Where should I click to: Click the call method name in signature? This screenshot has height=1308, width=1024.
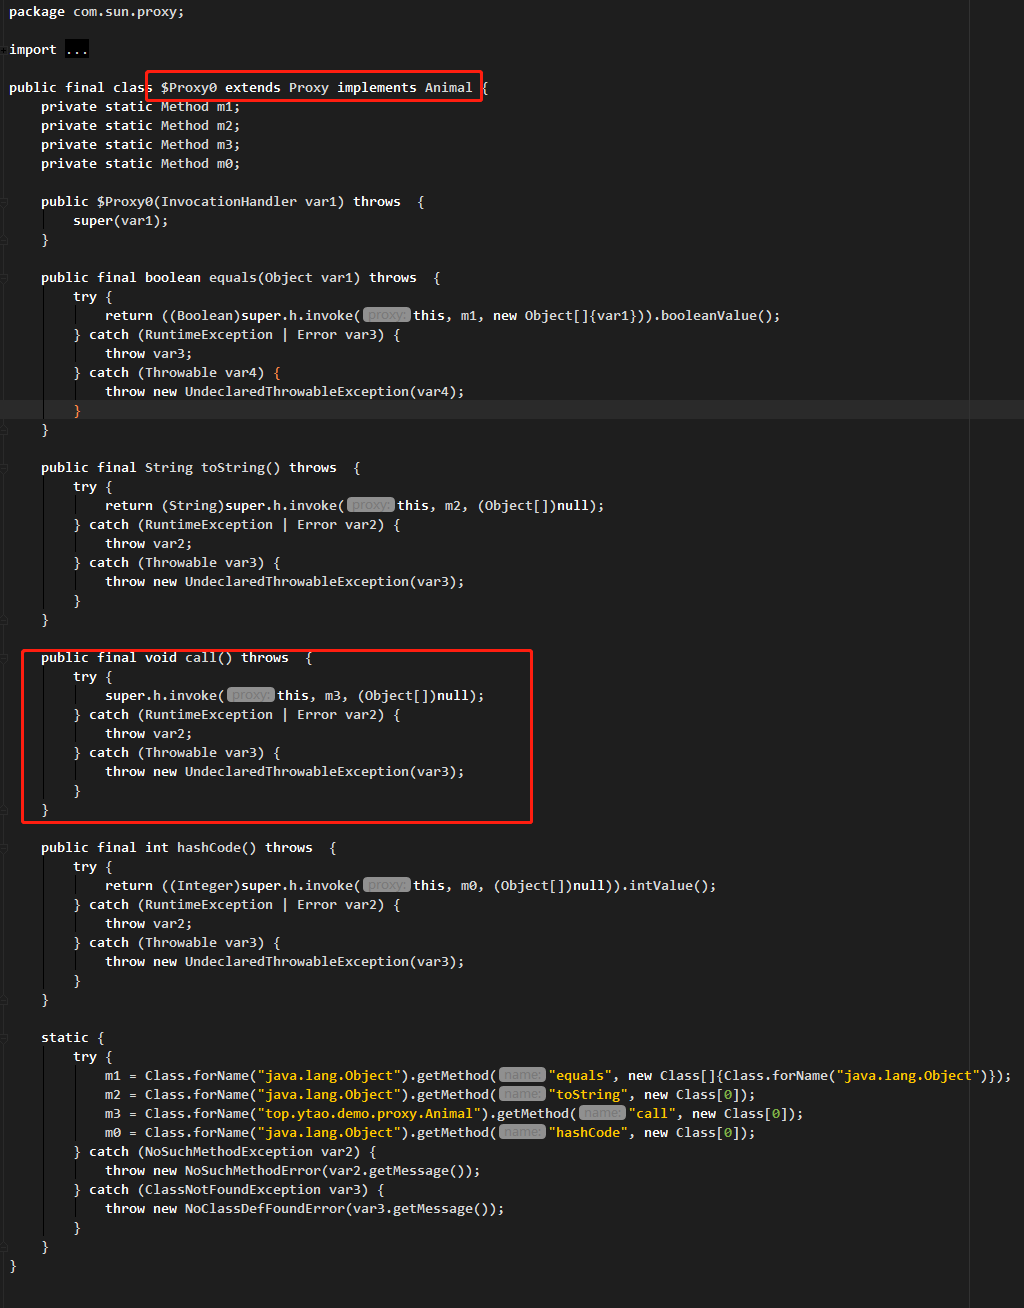click(x=201, y=658)
